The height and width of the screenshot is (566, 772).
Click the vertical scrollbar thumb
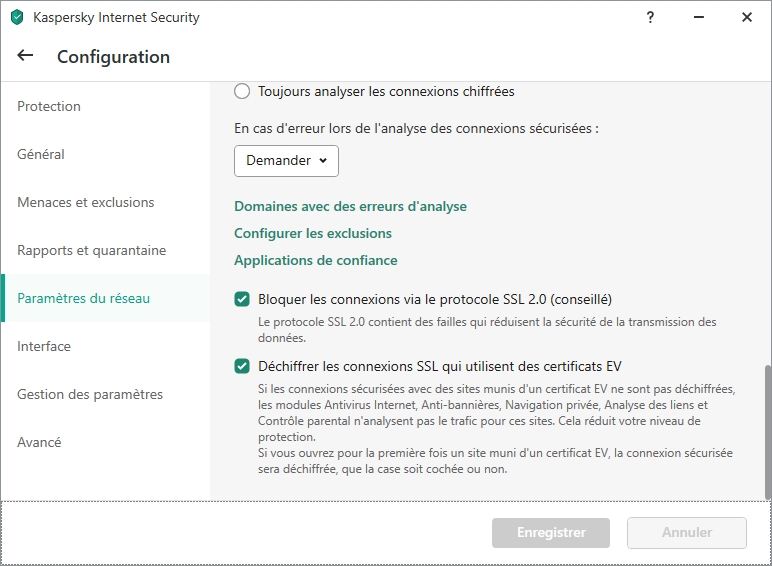pyautogui.click(x=768, y=432)
